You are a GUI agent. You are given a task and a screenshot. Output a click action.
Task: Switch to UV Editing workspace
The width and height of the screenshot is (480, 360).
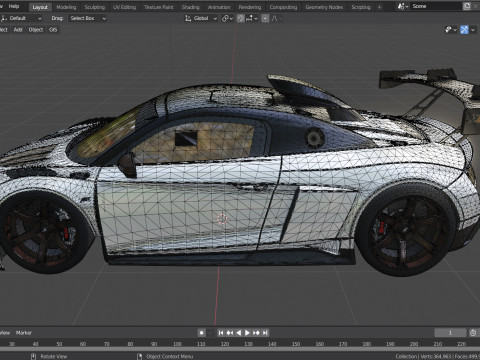(124, 7)
